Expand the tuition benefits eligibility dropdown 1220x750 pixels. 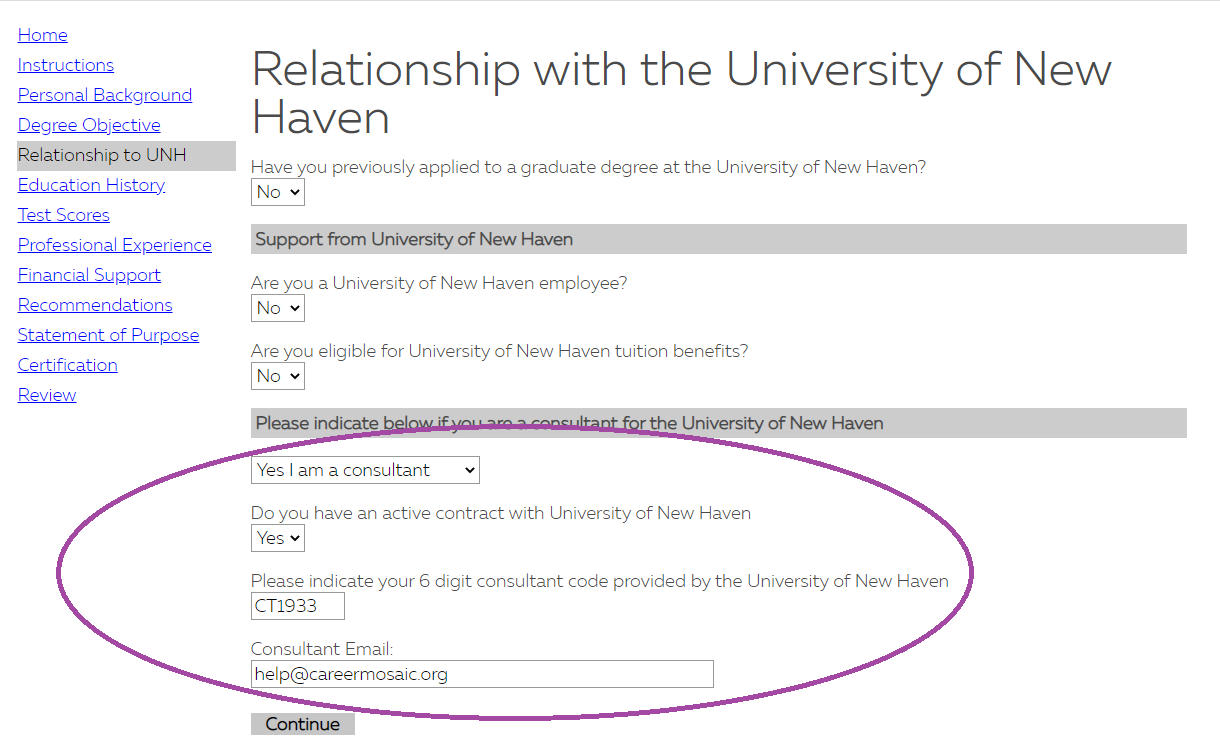(278, 376)
